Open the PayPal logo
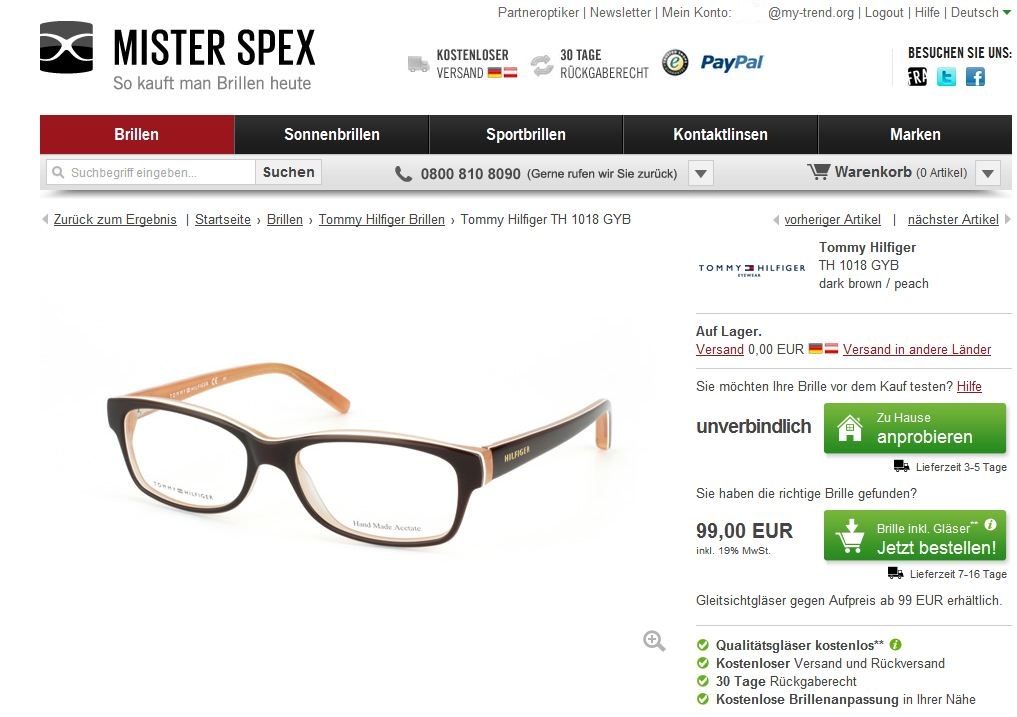The width and height of the screenshot is (1017, 717). click(732, 62)
